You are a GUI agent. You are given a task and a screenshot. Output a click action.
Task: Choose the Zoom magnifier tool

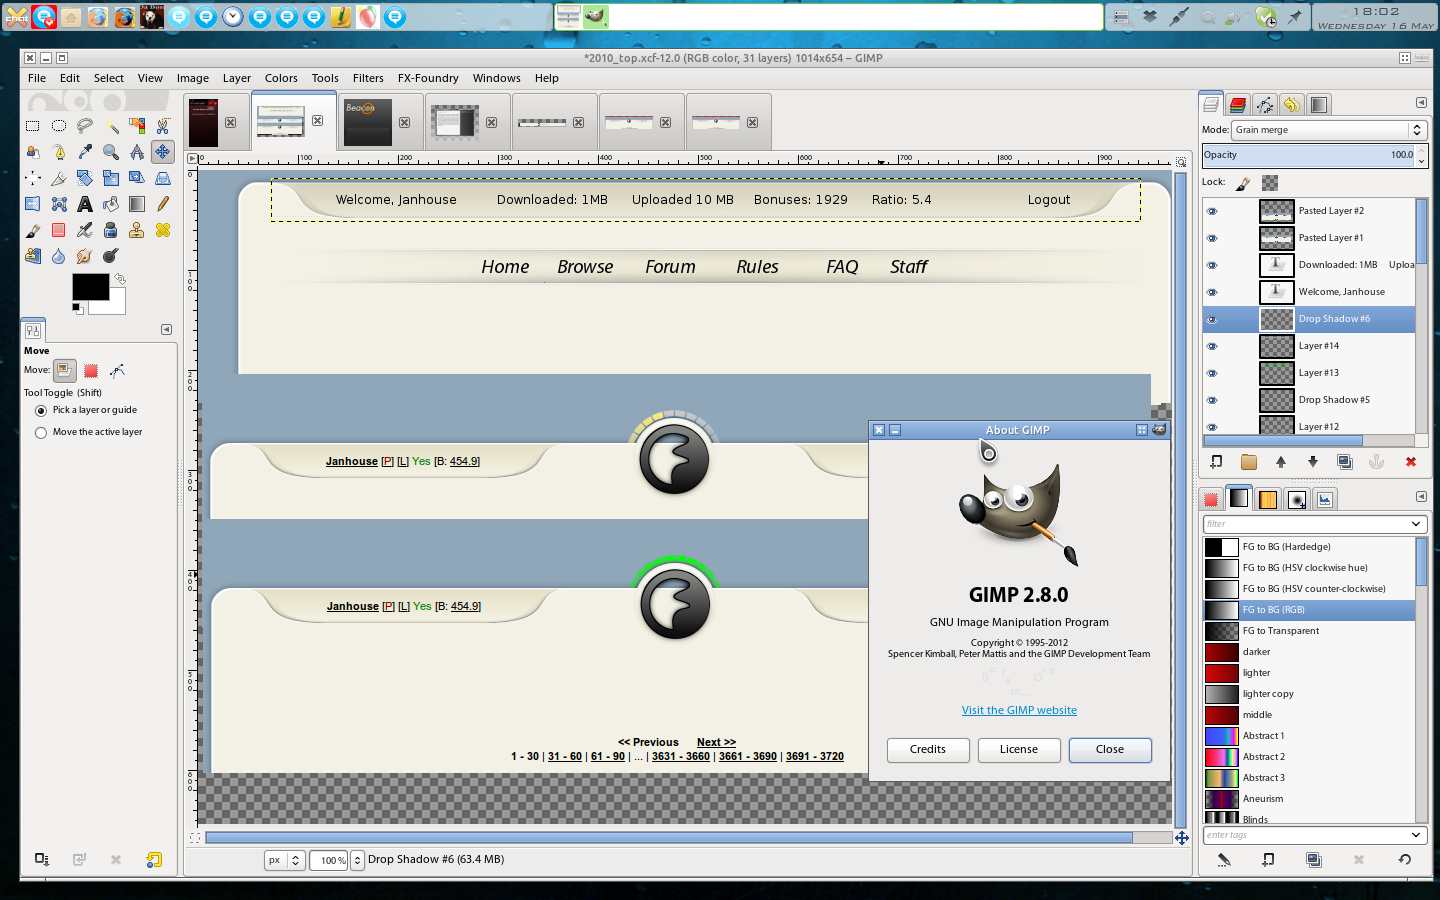[111, 152]
